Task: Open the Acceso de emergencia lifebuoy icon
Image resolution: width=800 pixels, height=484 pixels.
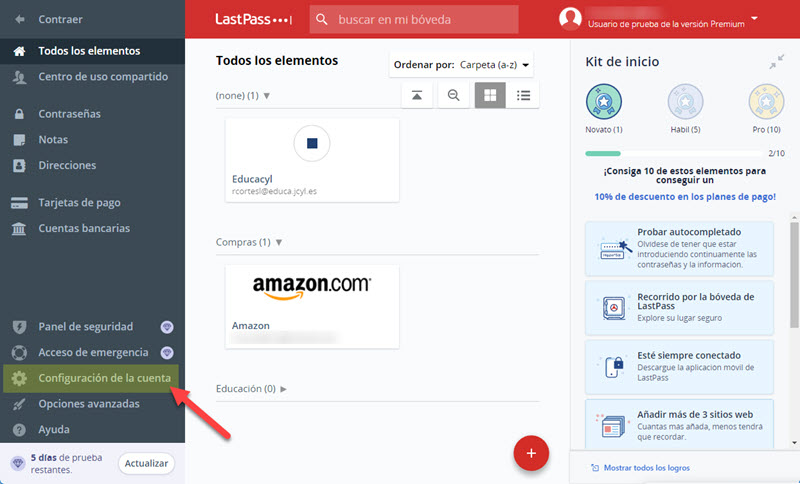Action: coord(19,352)
